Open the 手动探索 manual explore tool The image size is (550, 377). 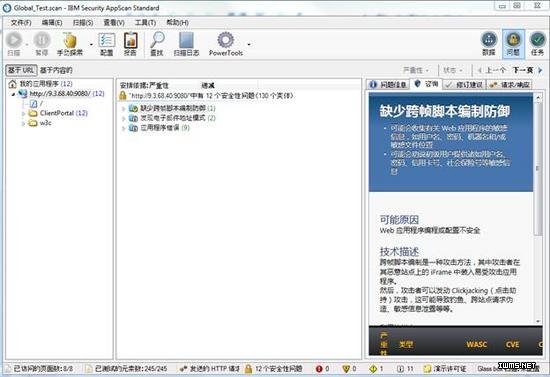pos(70,41)
